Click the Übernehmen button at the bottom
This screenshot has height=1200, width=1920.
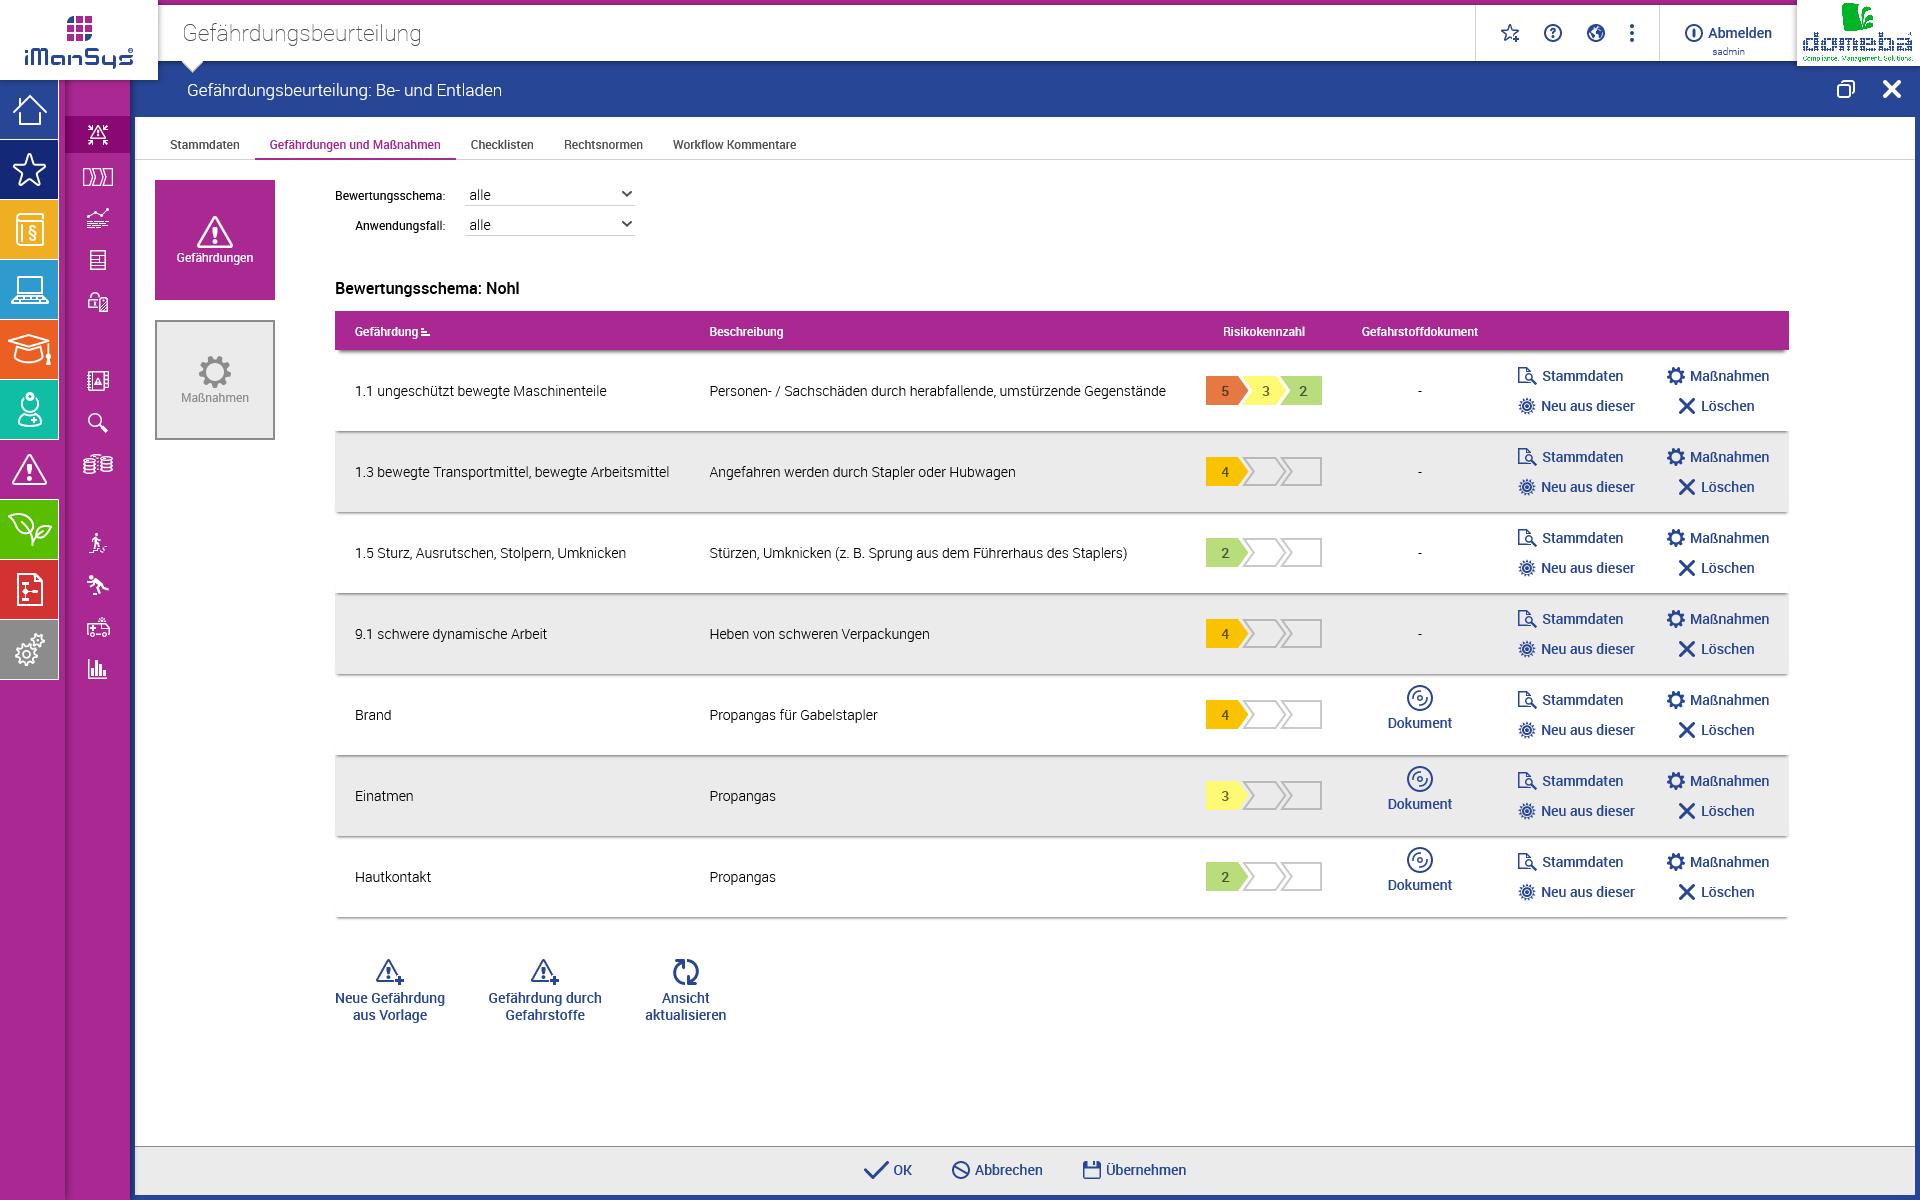tap(1133, 1169)
